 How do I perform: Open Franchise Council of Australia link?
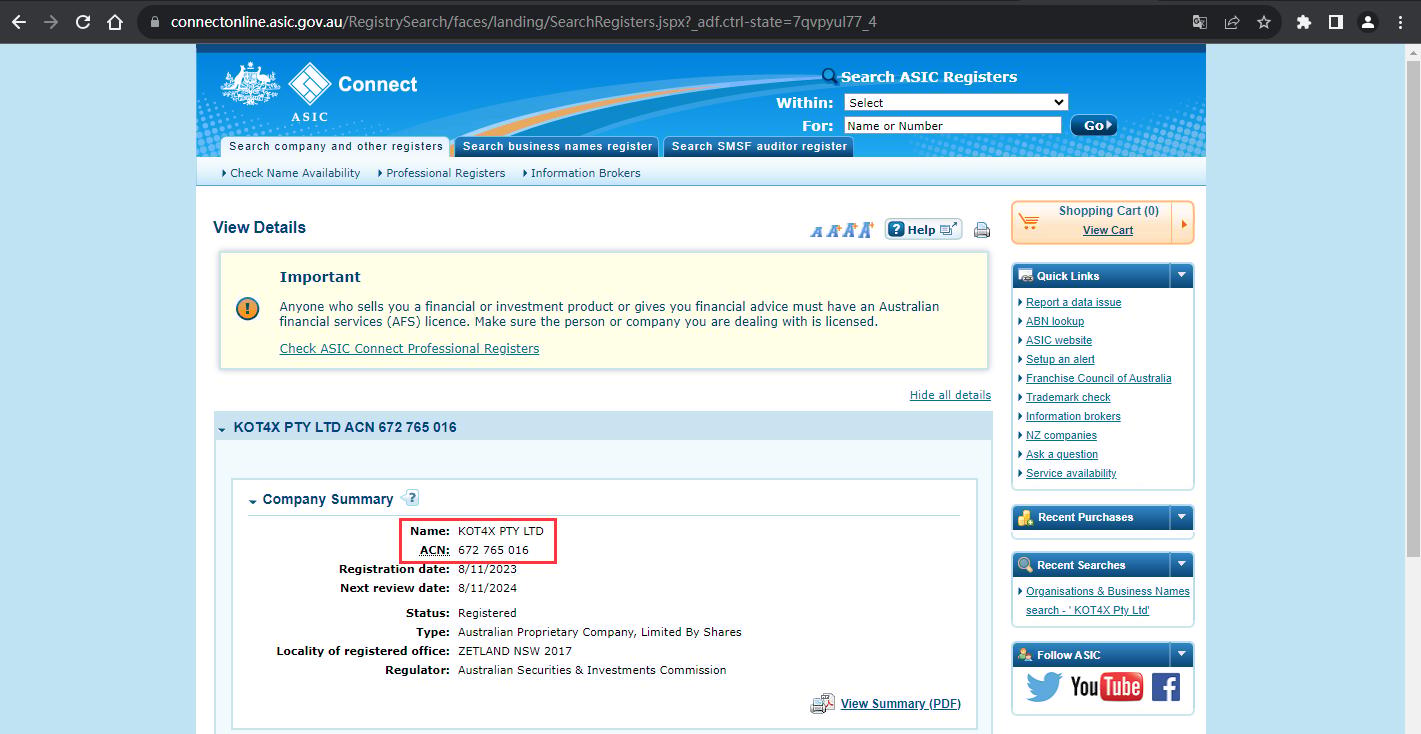[x=1098, y=378]
